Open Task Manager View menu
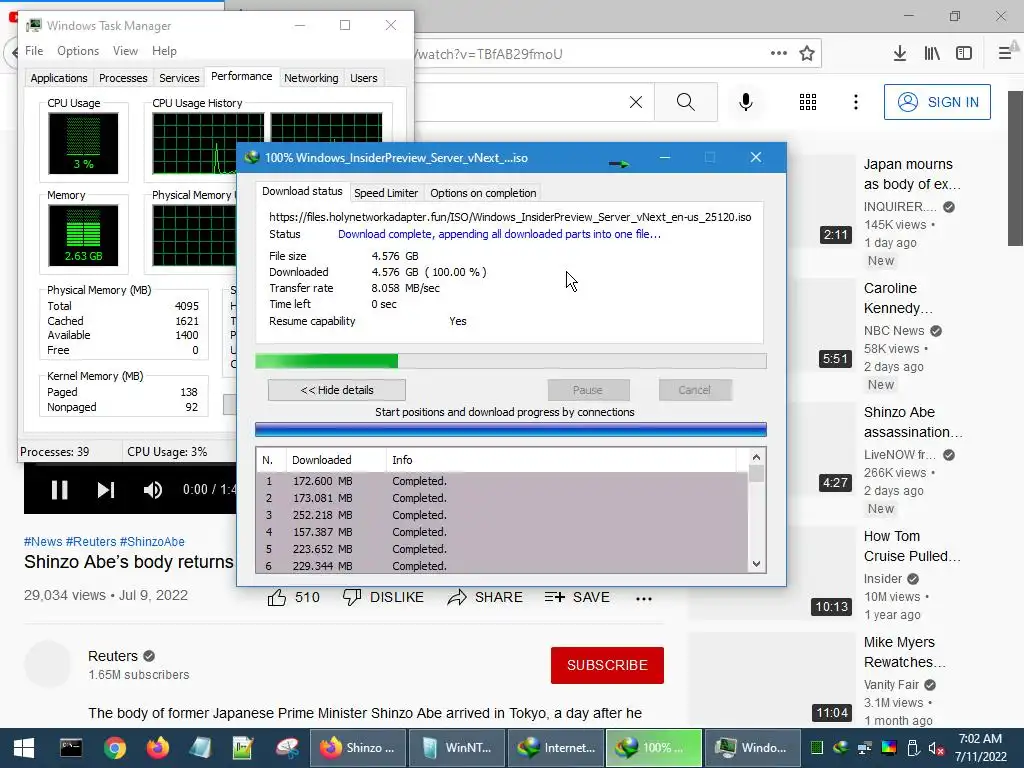This screenshot has height=768, width=1024. point(125,51)
